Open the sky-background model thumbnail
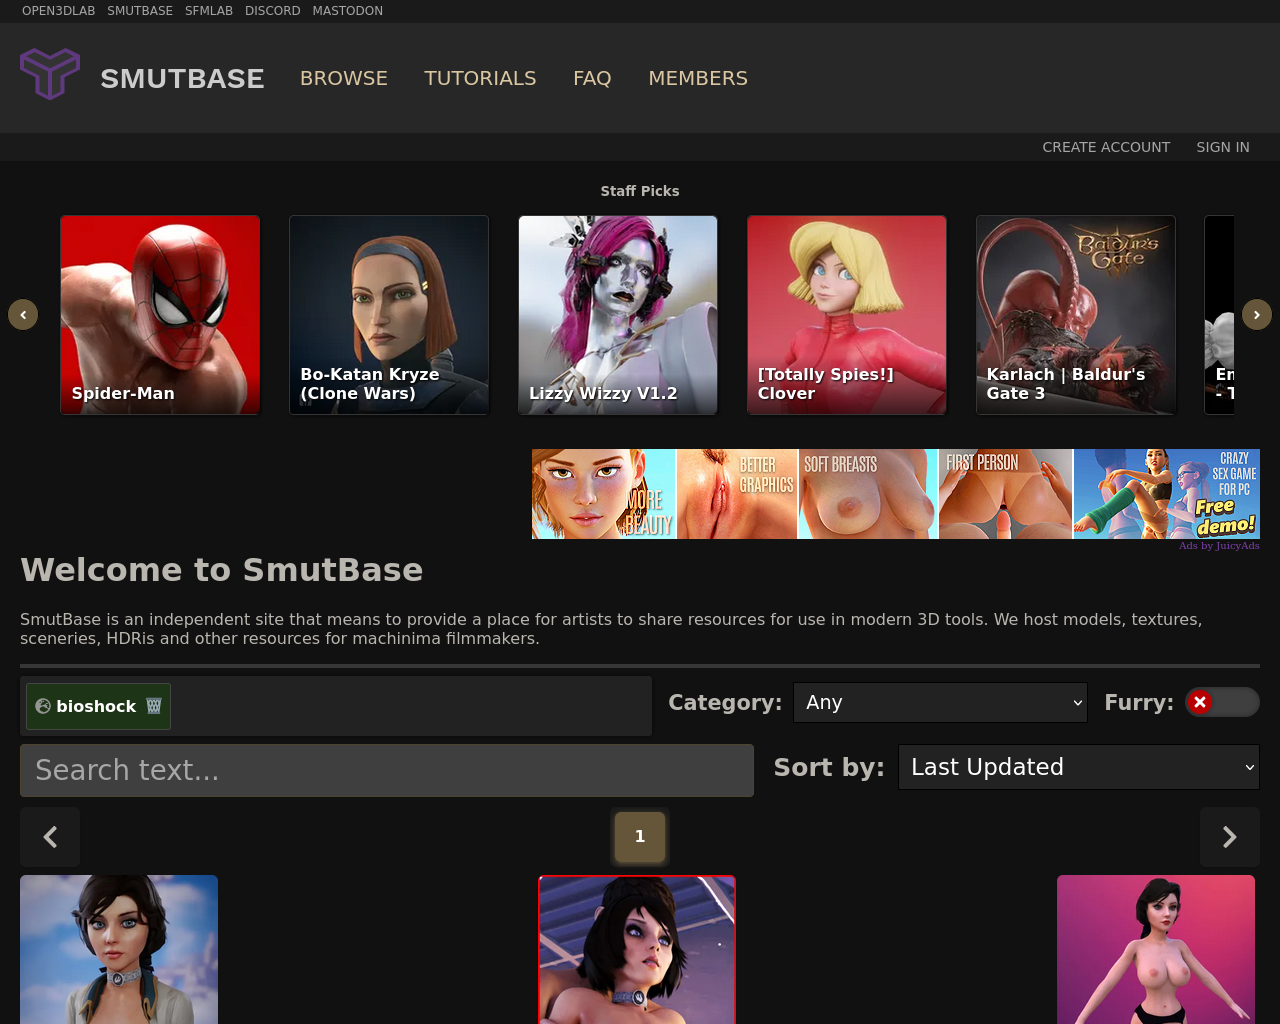1280x1024 pixels. [x=119, y=950]
